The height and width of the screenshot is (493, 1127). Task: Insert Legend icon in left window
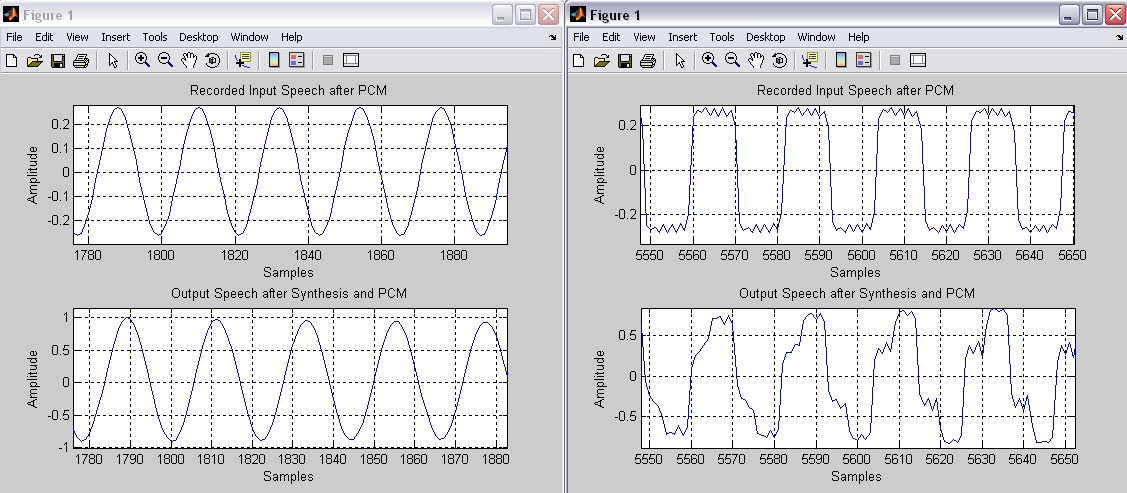(296, 60)
